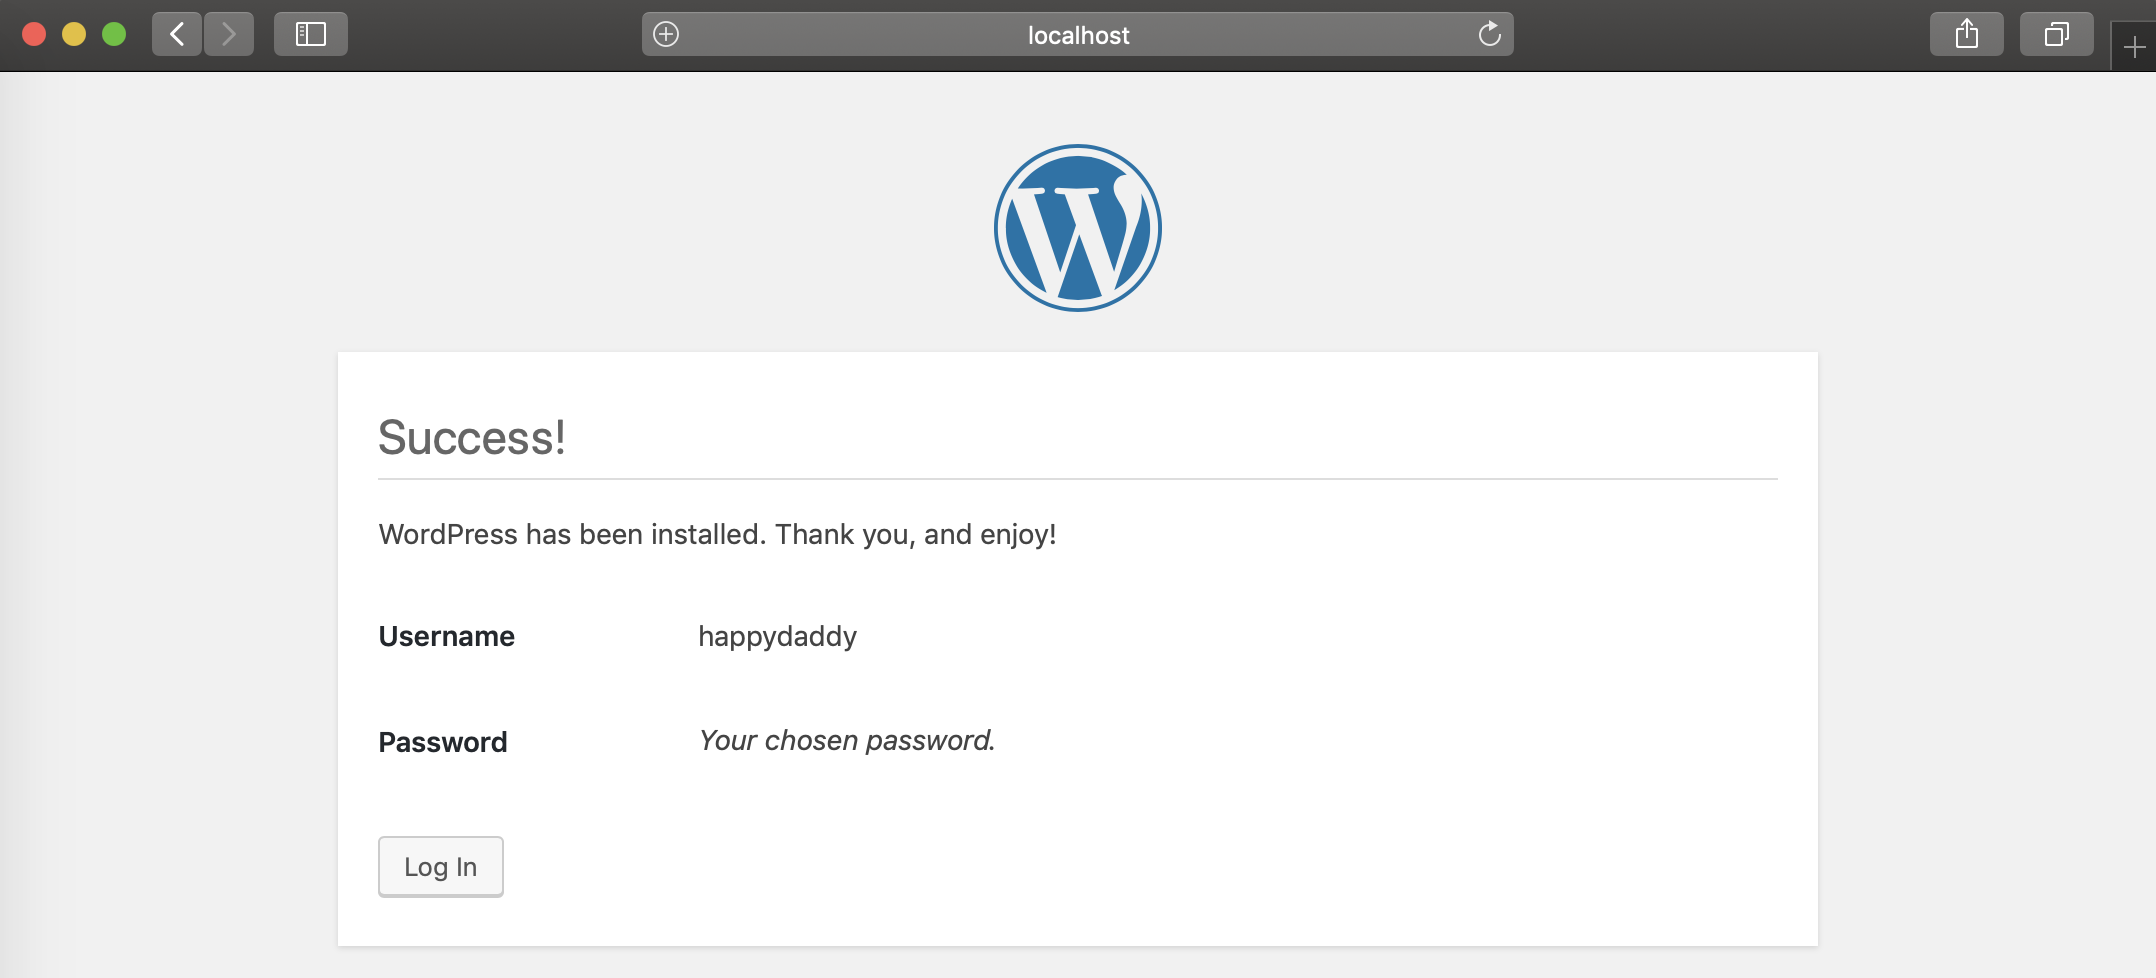Enter full screen with the green button

tap(114, 34)
